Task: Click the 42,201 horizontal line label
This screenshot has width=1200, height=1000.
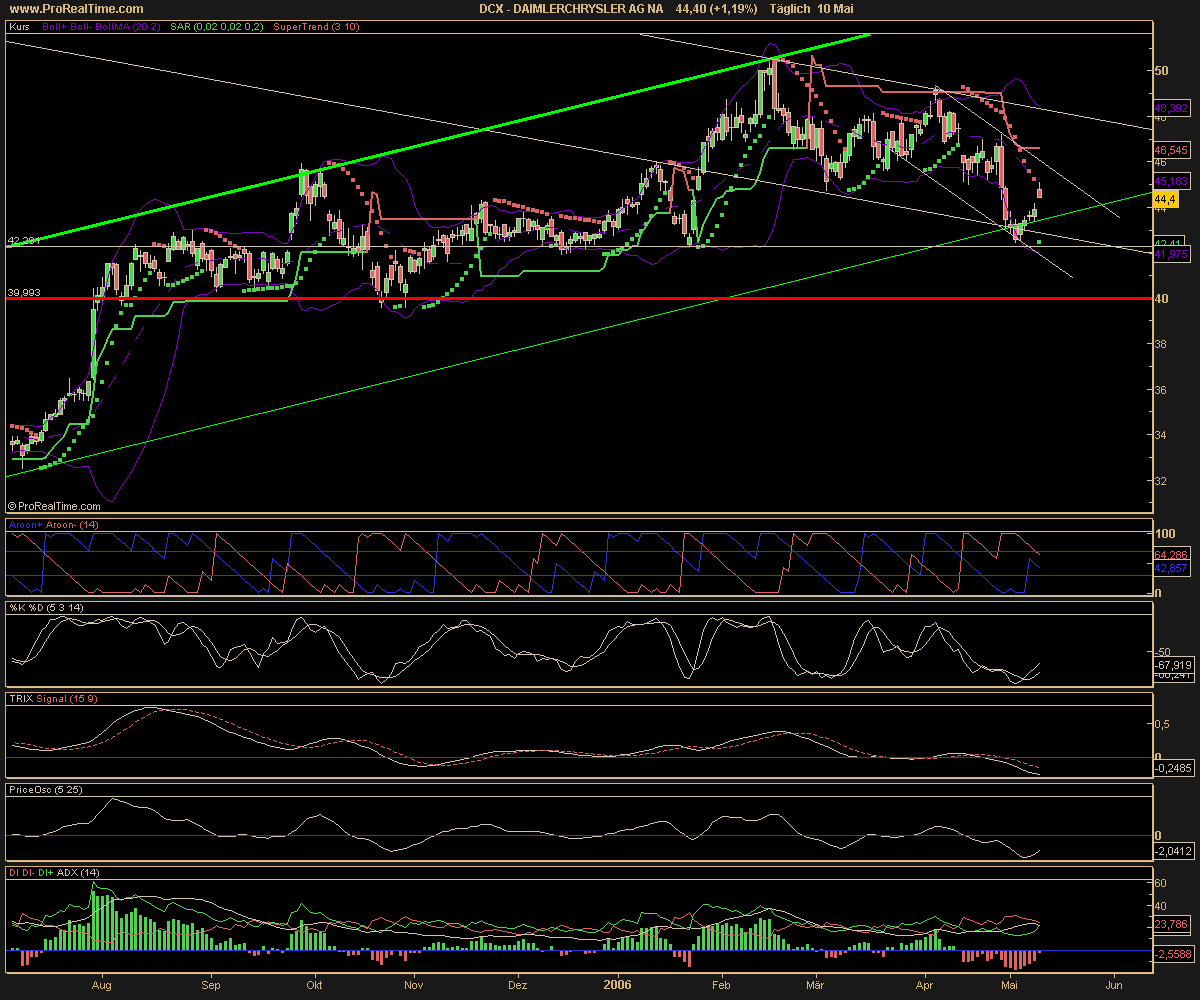Action: [22, 241]
